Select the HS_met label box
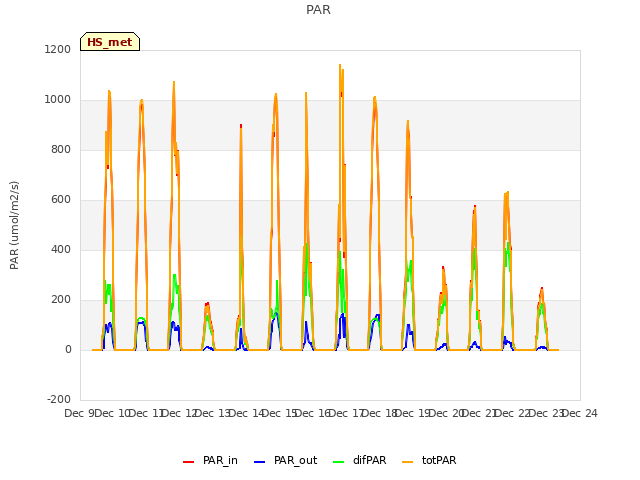640x480 pixels. pos(110,42)
